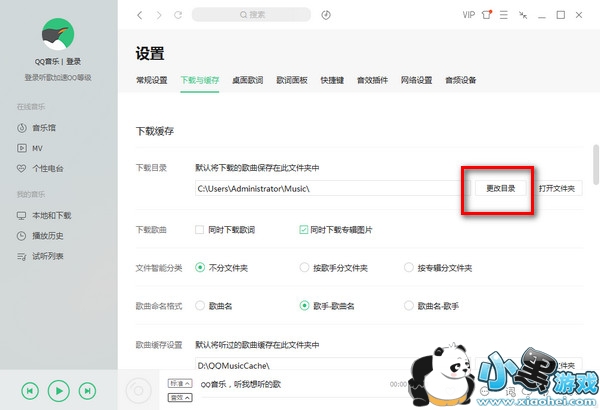Image resolution: width=600 pixels, height=410 pixels.
Task: Play the previous track
Action: [30, 391]
